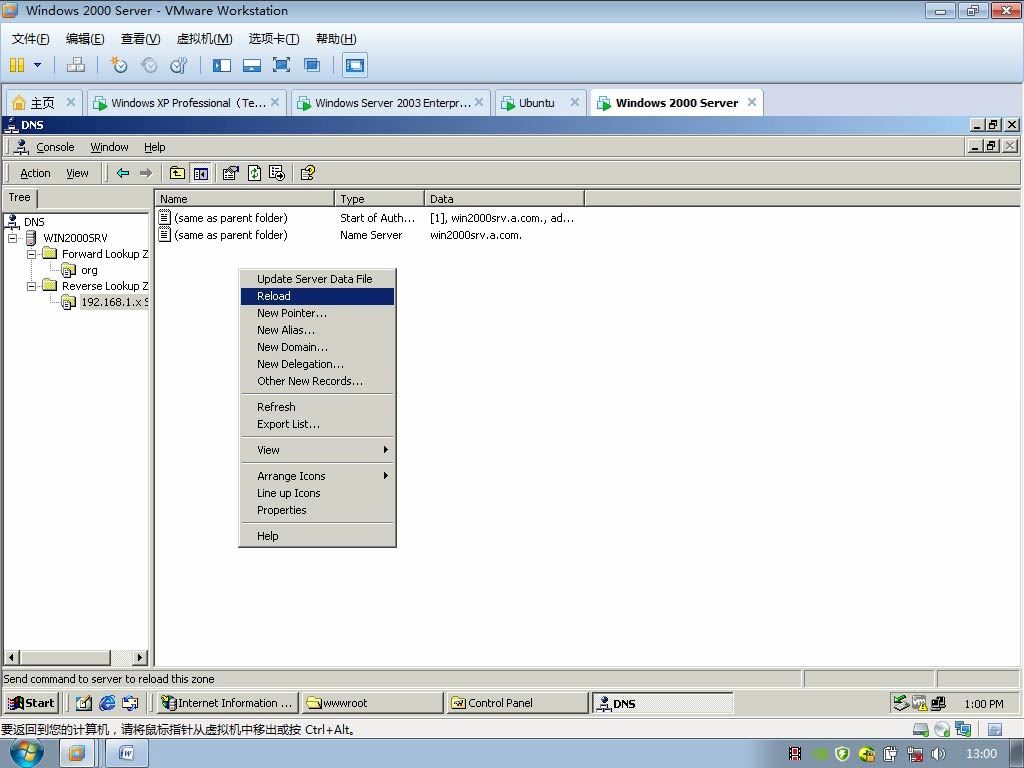Select the Name Server record row
This screenshot has height=768, width=1024.
(340, 235)
